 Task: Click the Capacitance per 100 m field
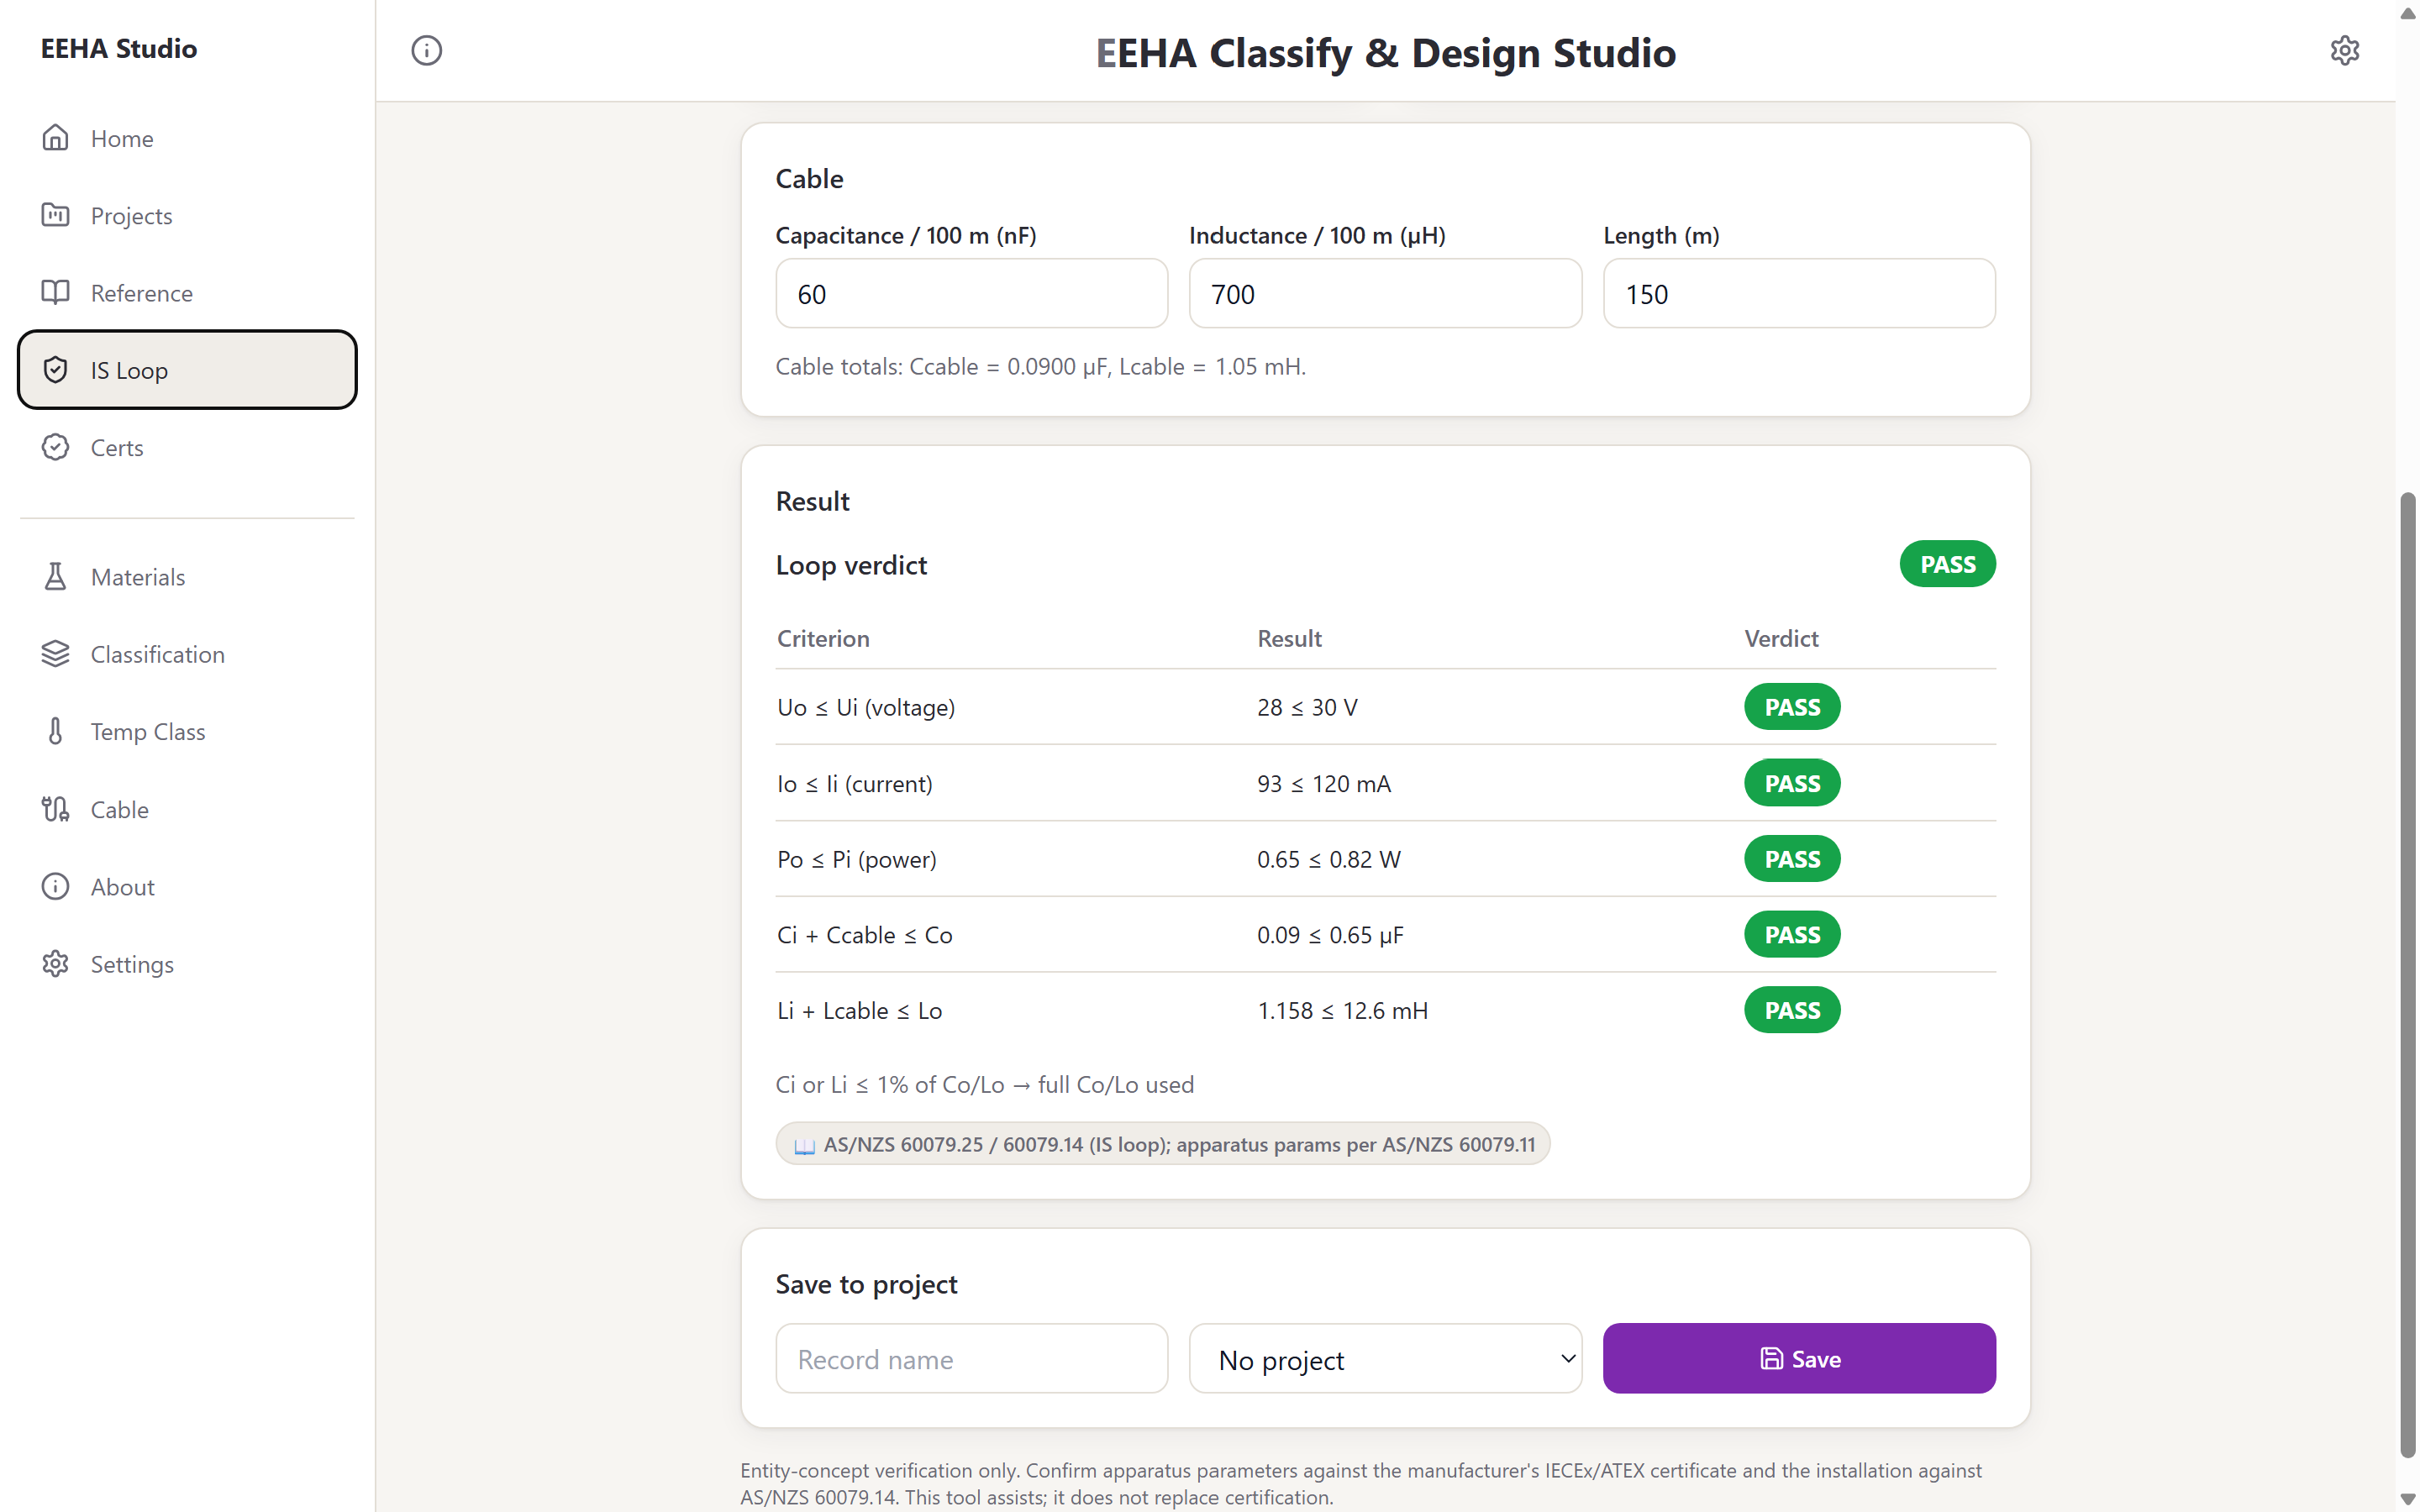[x=971, y=293]
